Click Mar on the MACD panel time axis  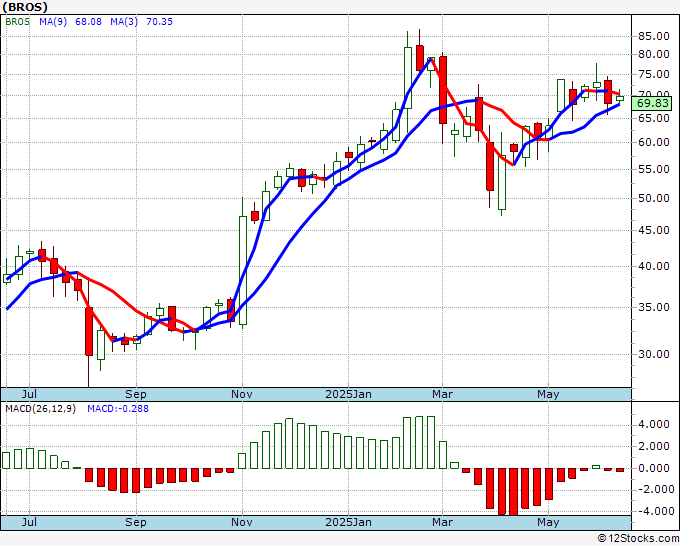[x=442, y=522]
